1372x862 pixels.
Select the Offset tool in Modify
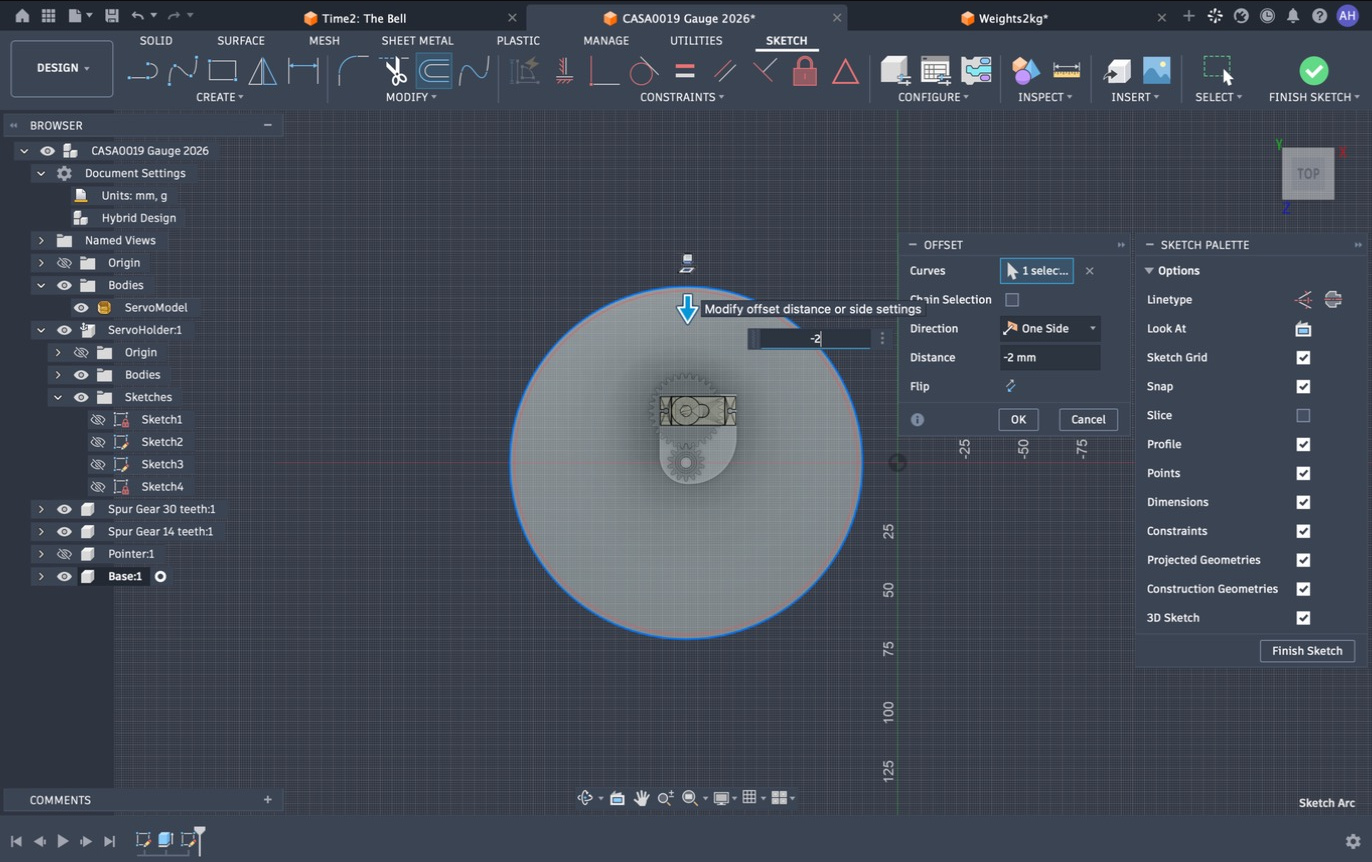pos(433,71)
